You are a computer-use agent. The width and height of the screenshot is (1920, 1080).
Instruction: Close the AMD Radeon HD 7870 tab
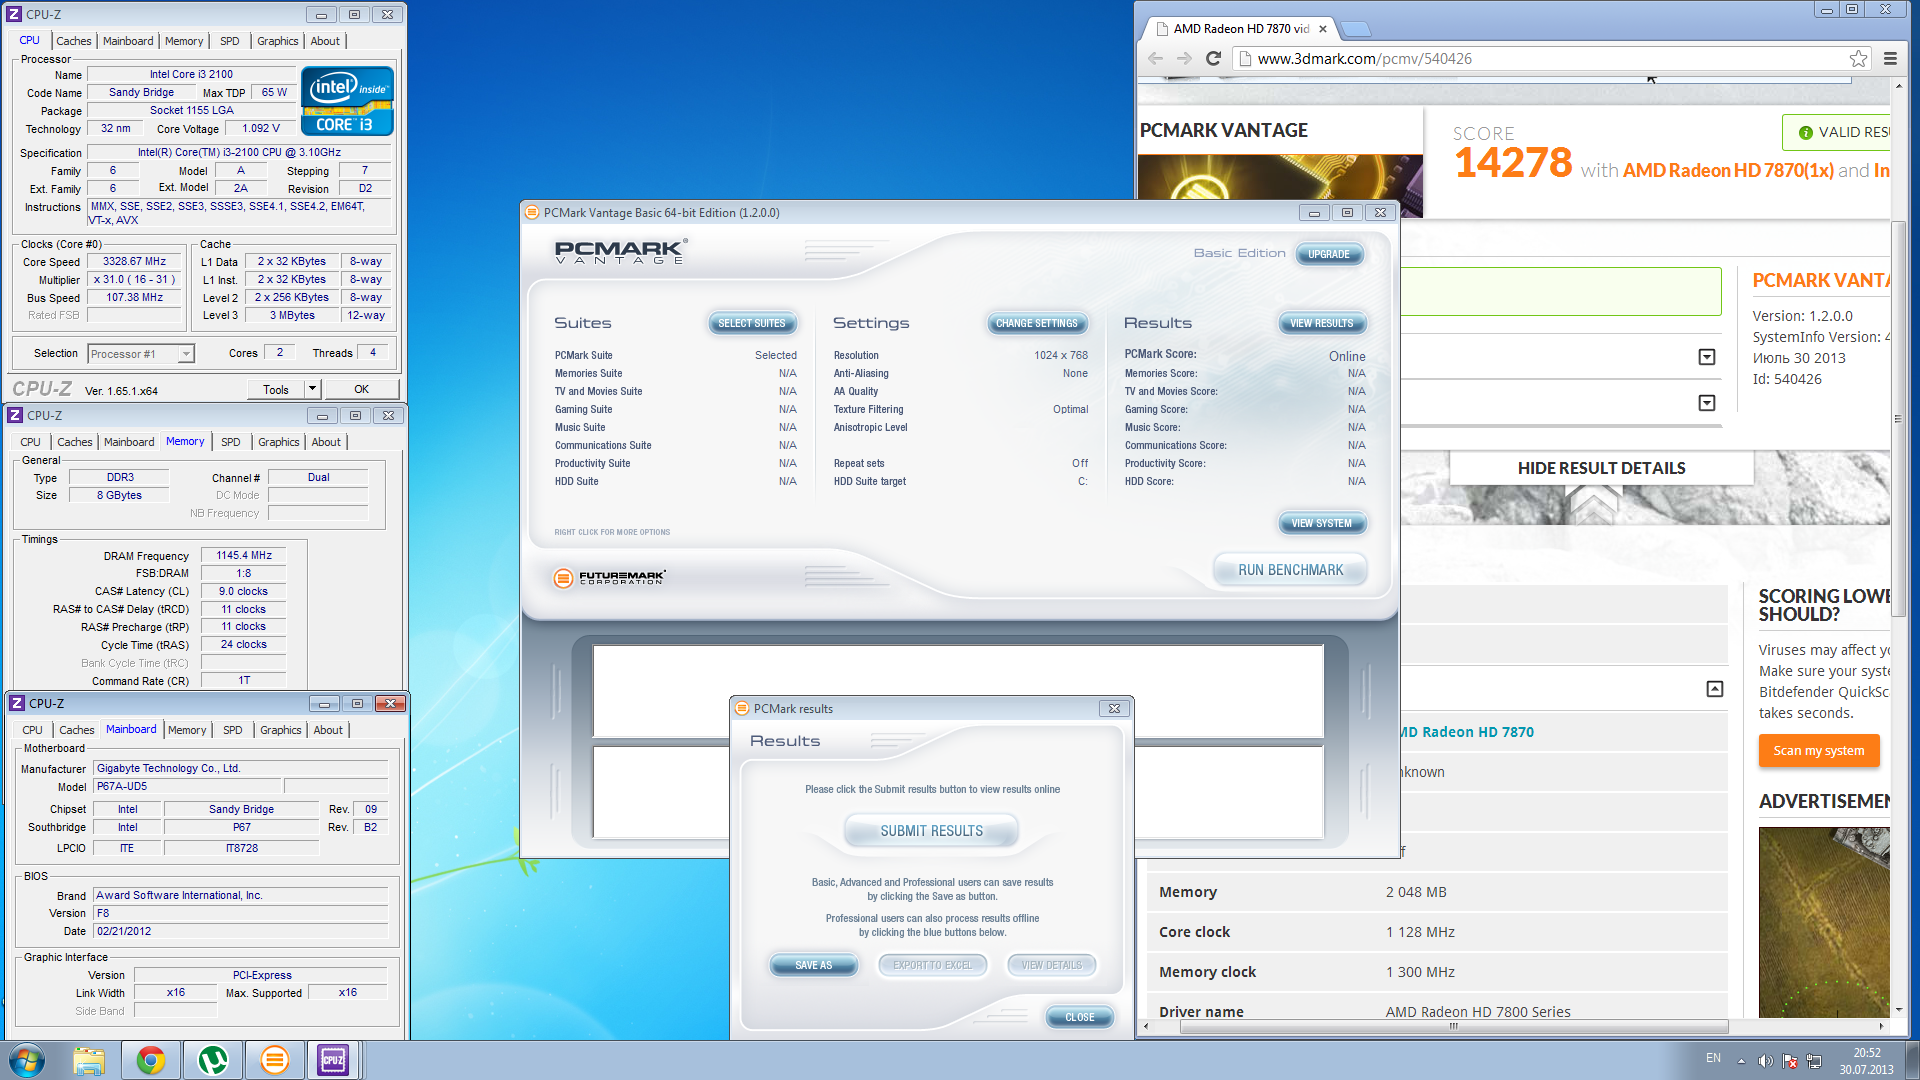(1323, 29)
